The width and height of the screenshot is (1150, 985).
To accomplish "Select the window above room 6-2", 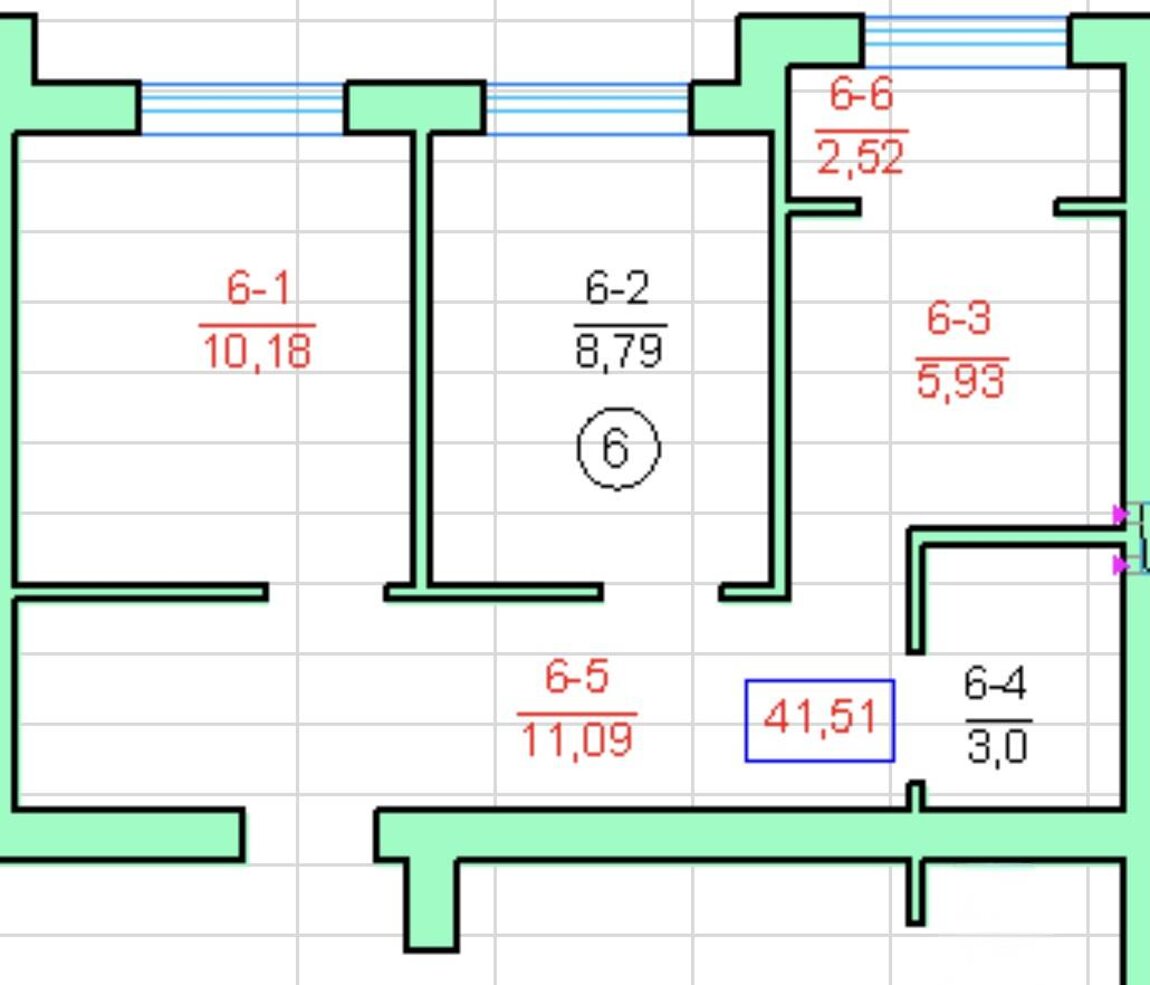I will (587, 108).
